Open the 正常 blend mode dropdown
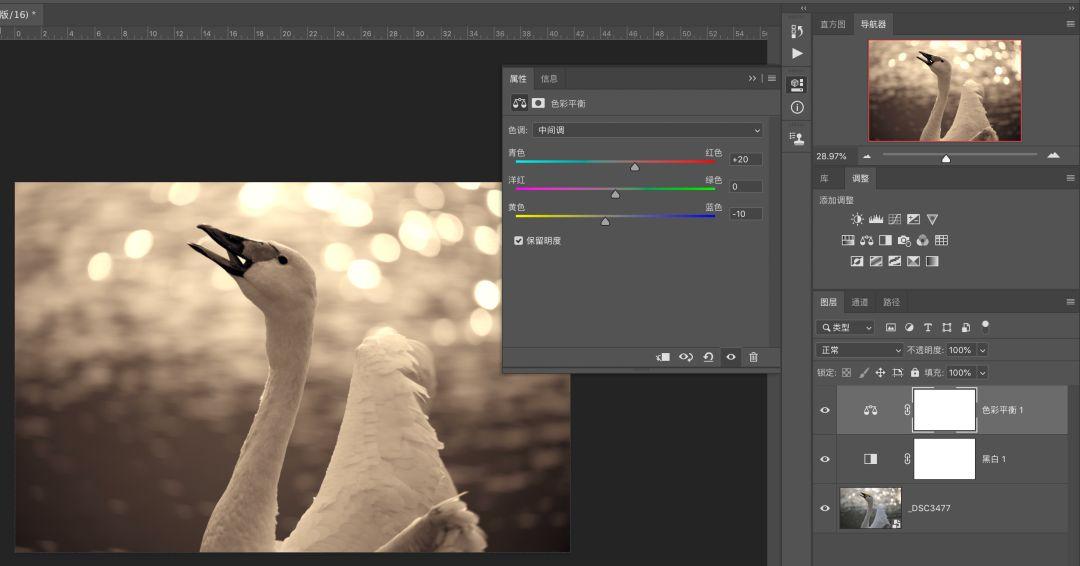1080x566 pixels. (859, 350)
